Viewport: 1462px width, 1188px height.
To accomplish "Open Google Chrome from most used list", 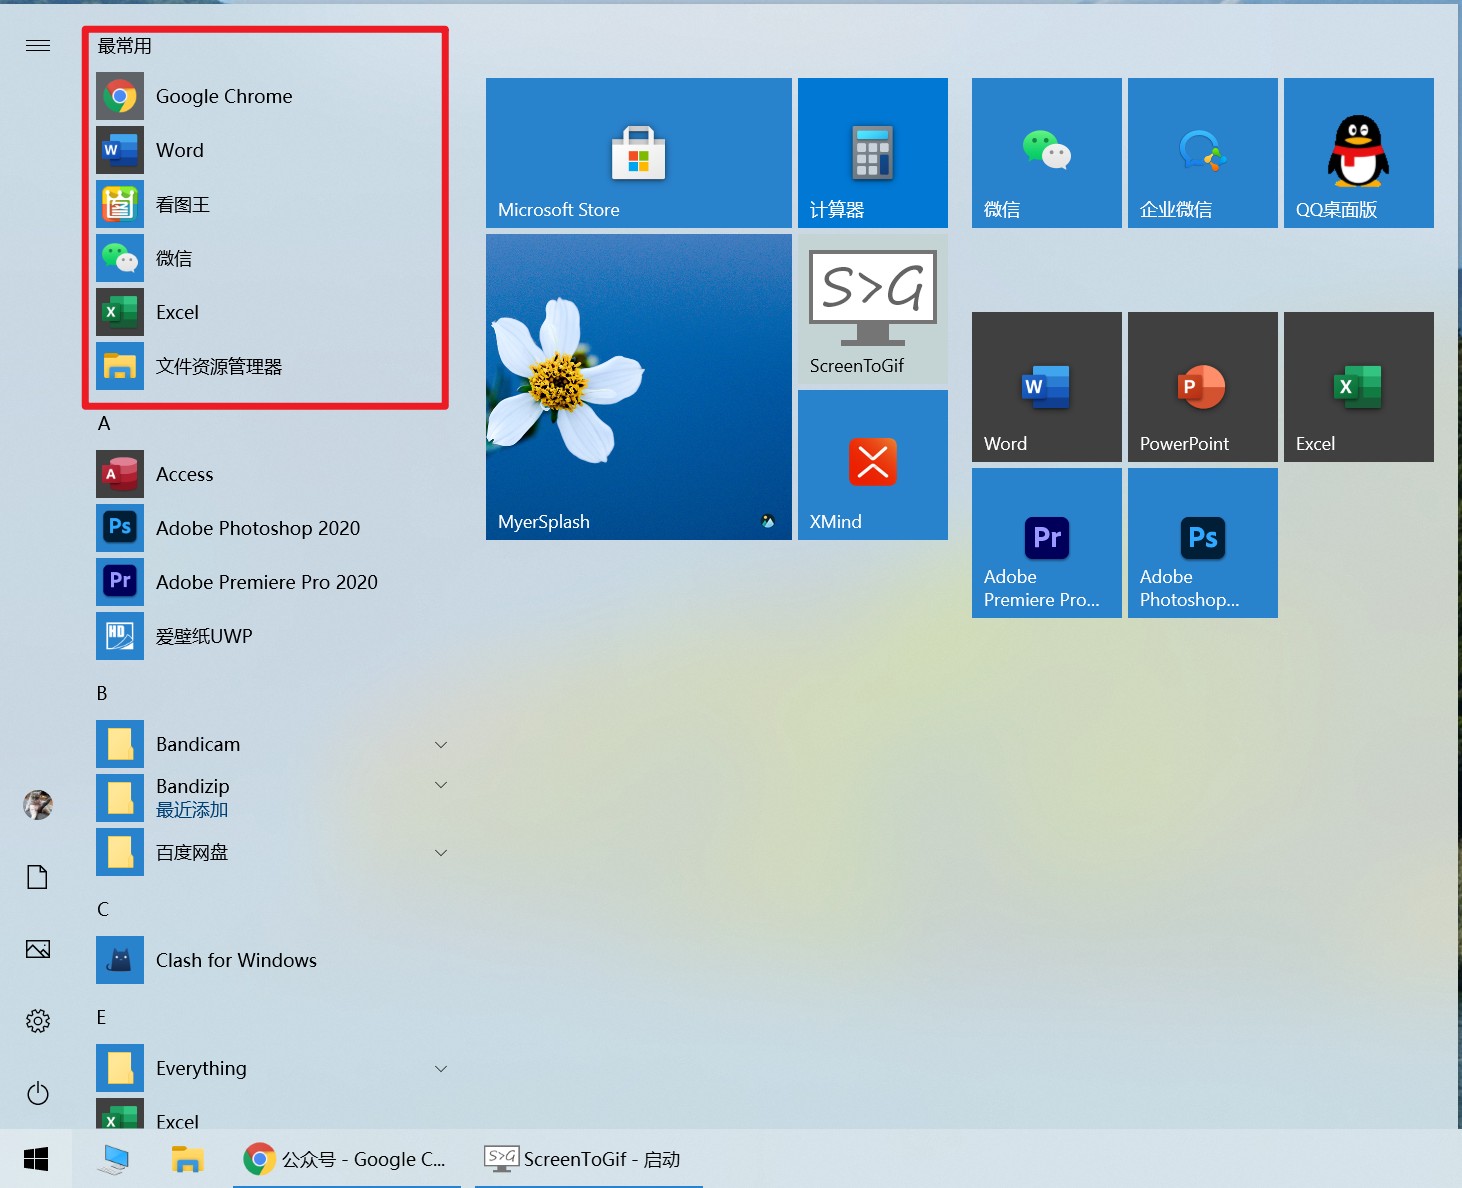I will 270,96.
